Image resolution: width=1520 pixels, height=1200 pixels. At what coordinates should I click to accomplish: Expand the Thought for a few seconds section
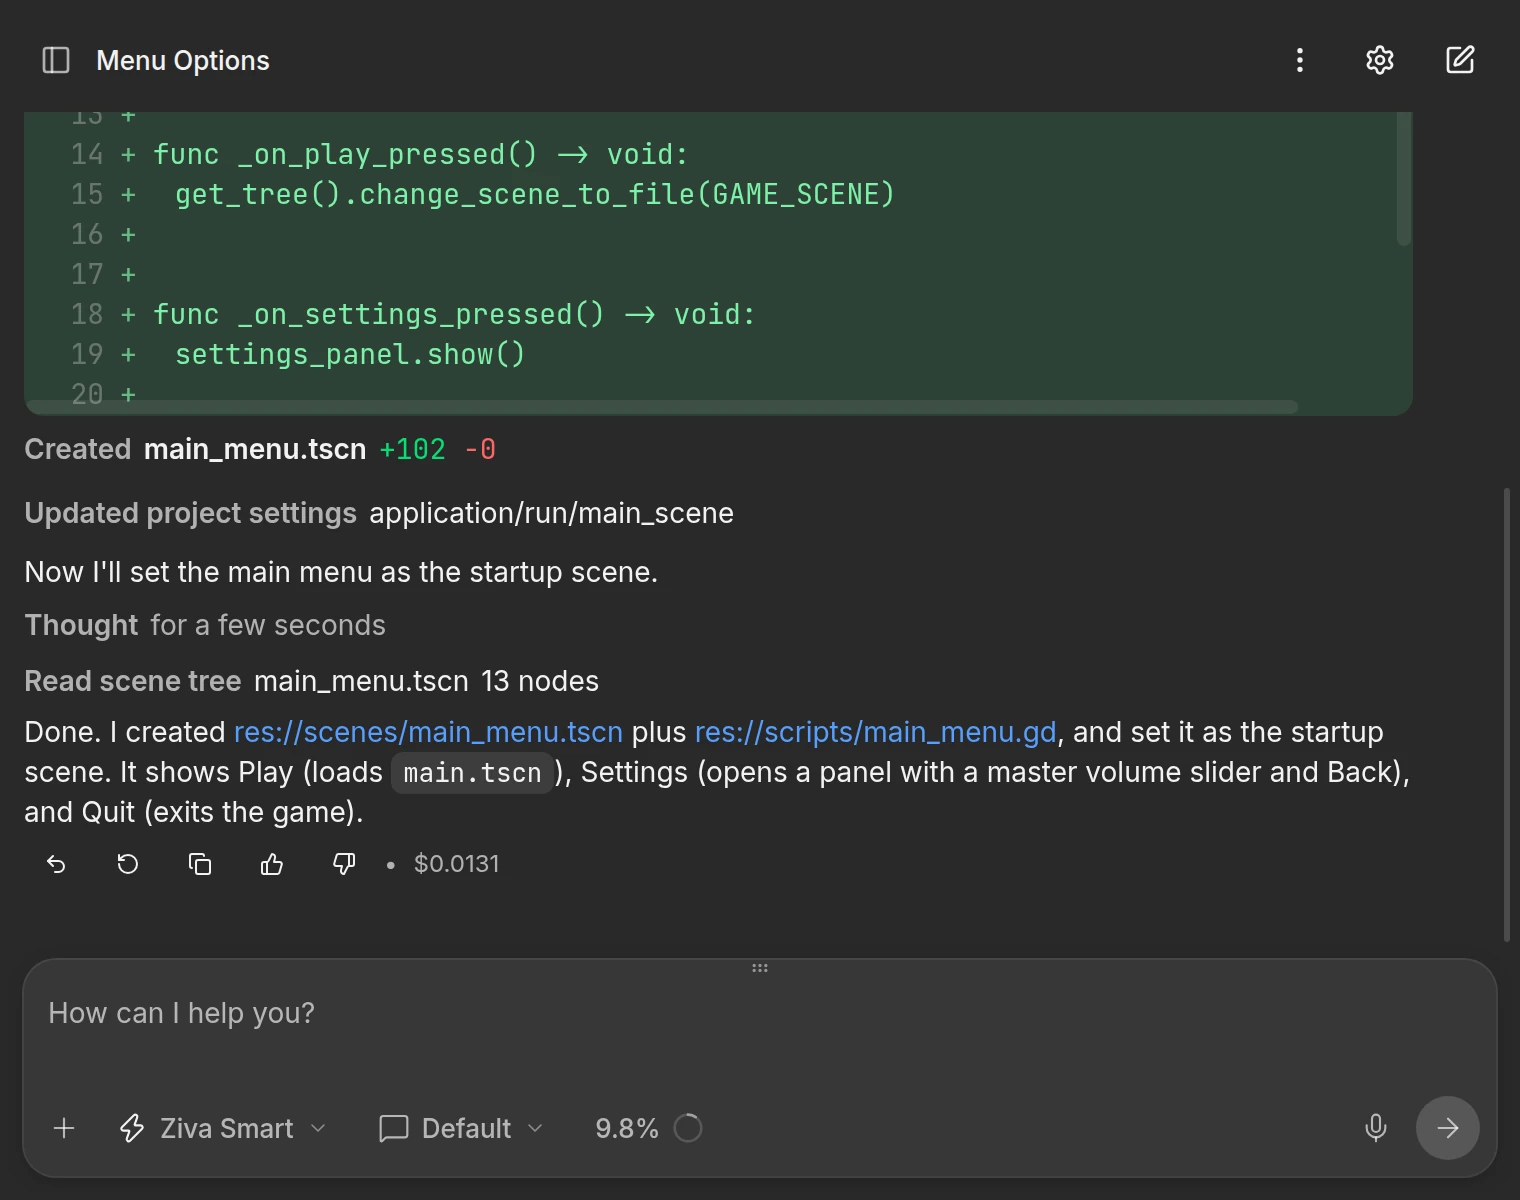click(205, 625)
